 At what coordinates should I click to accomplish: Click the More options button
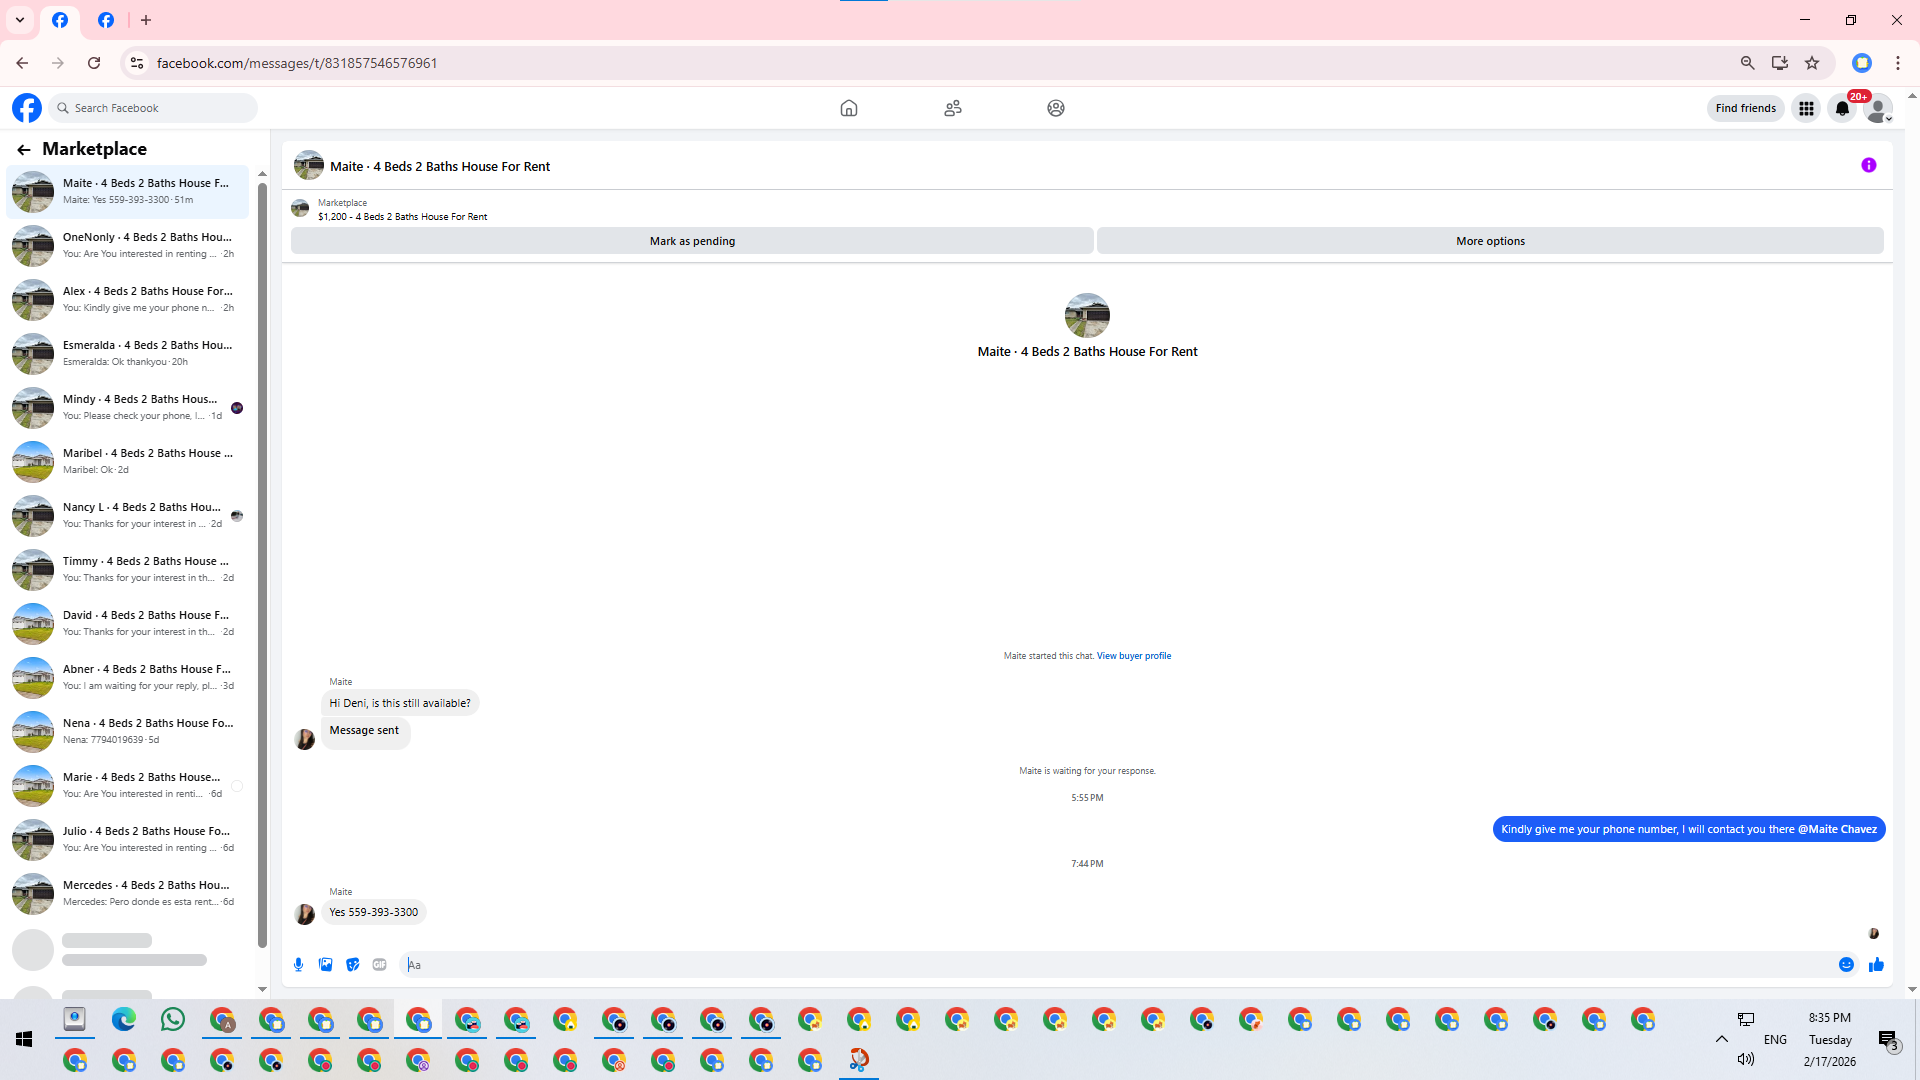(1490, 241)
